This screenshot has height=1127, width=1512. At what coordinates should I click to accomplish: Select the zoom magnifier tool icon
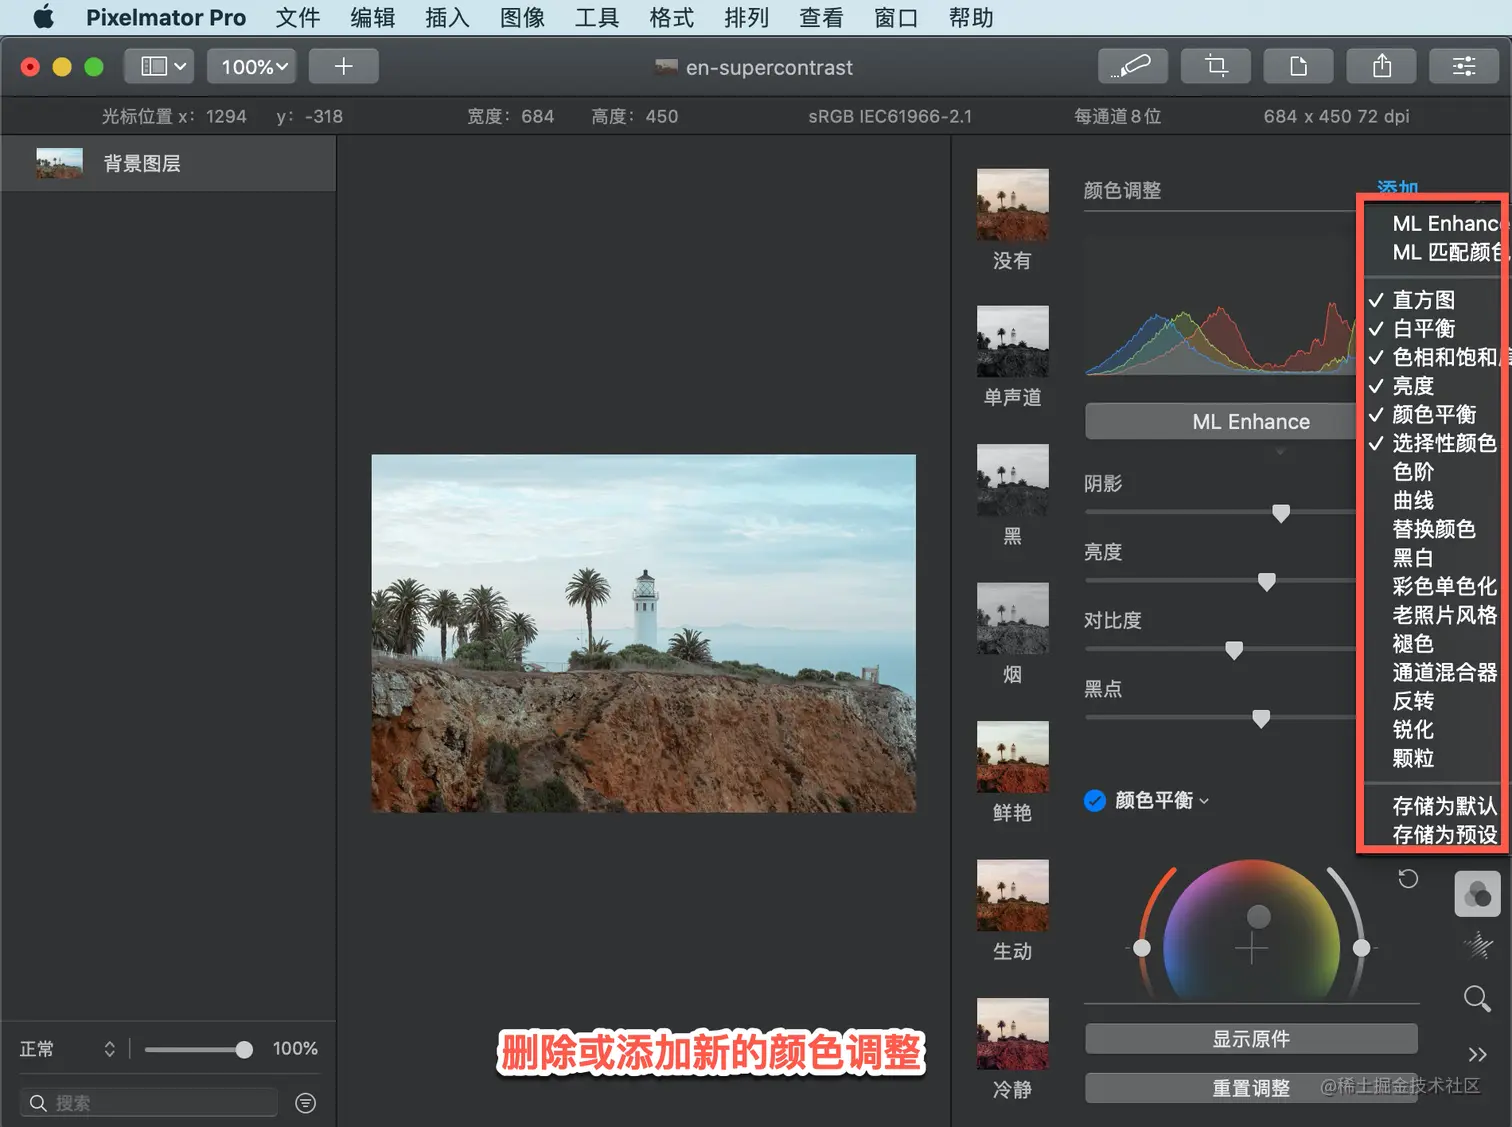(1477, 998)
